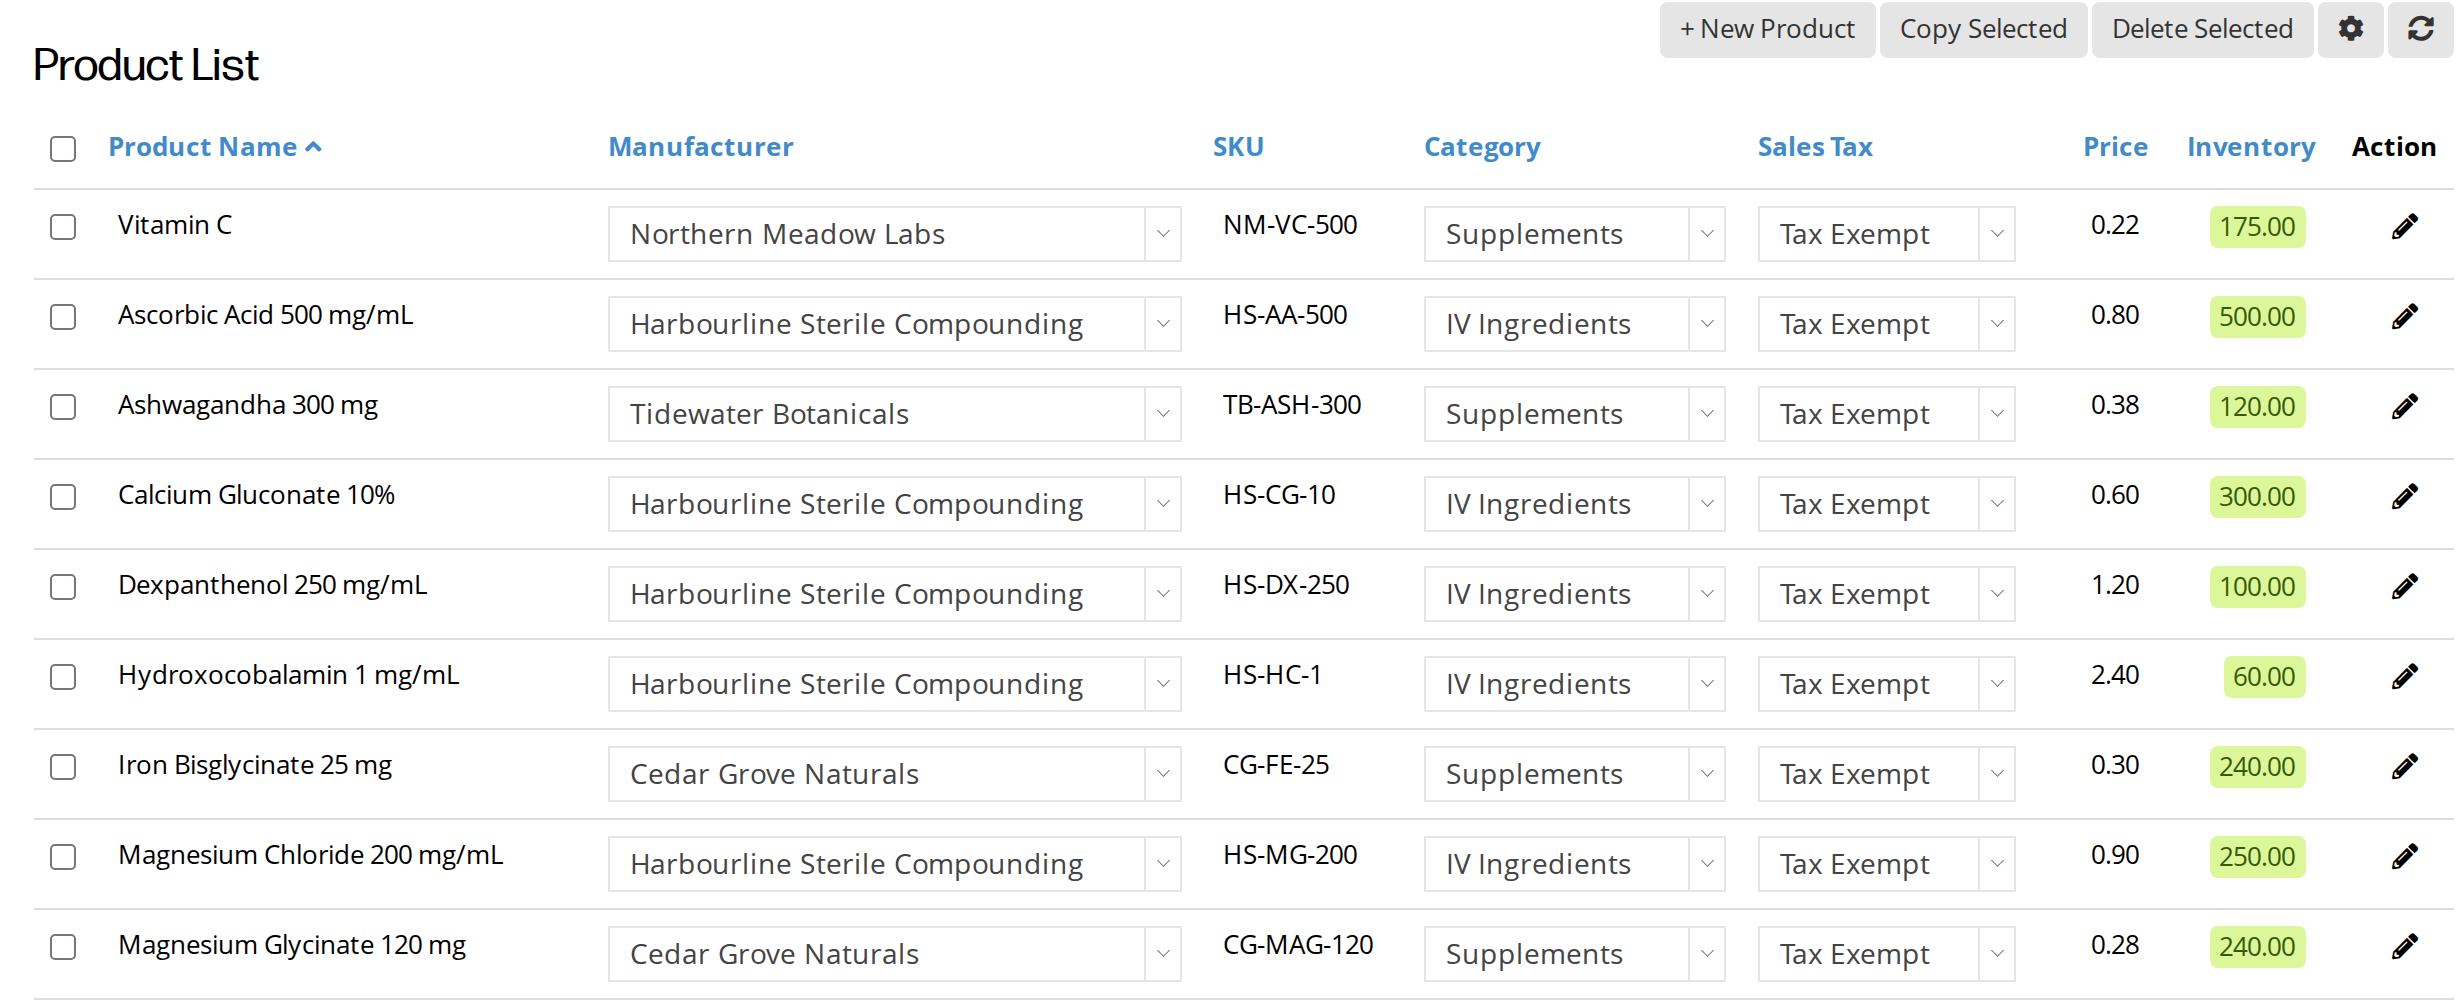Image resolution: width=2460 pixels, height=1000 pixels.
Task: Check Calcium Gluconate 10% row box
Action: [63, 497]
